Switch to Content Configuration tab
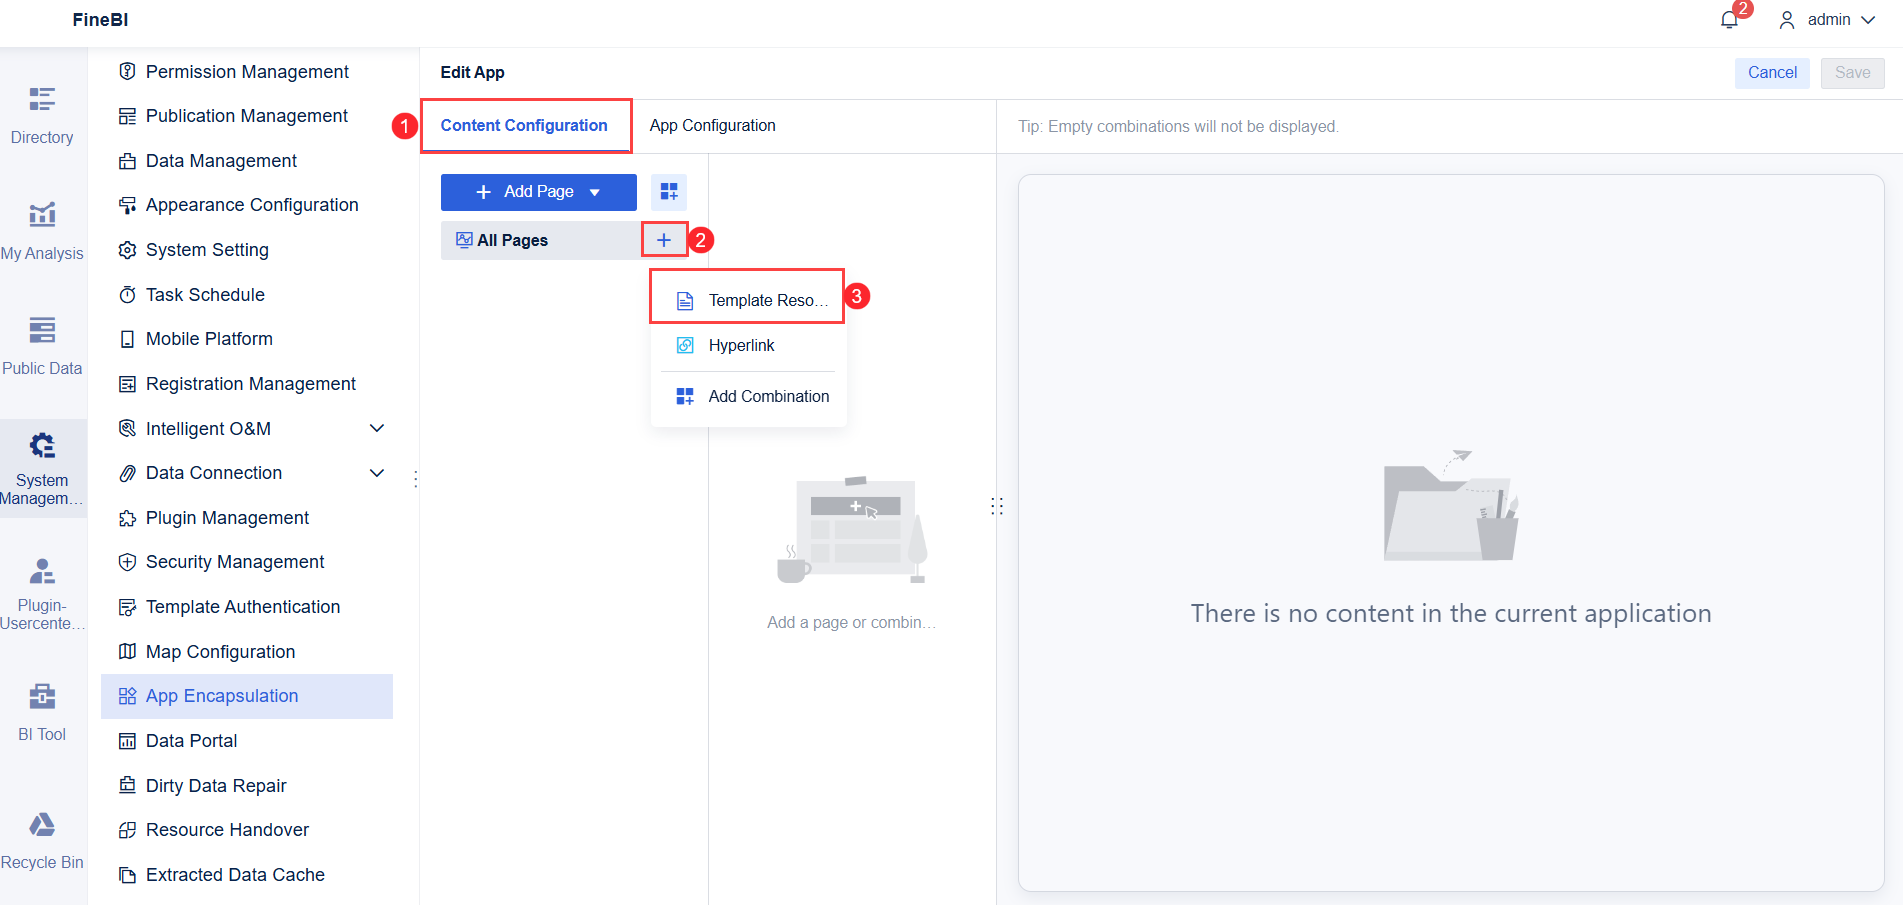This screenshot has width=1903, height=905. (524, 126)
